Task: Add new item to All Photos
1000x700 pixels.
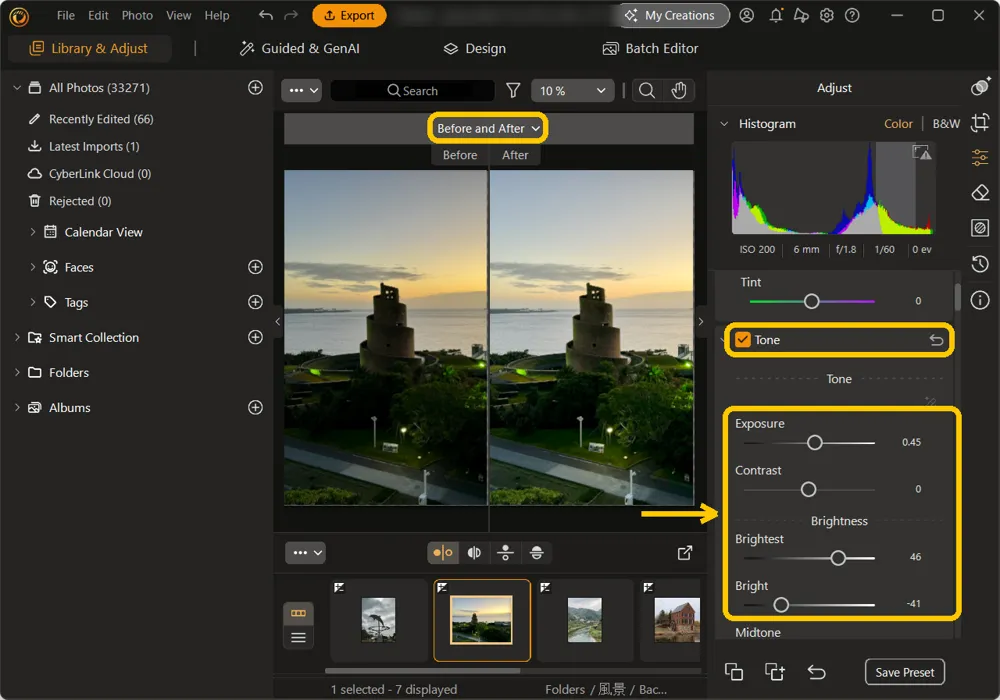Action: click(x=255, y=87)
